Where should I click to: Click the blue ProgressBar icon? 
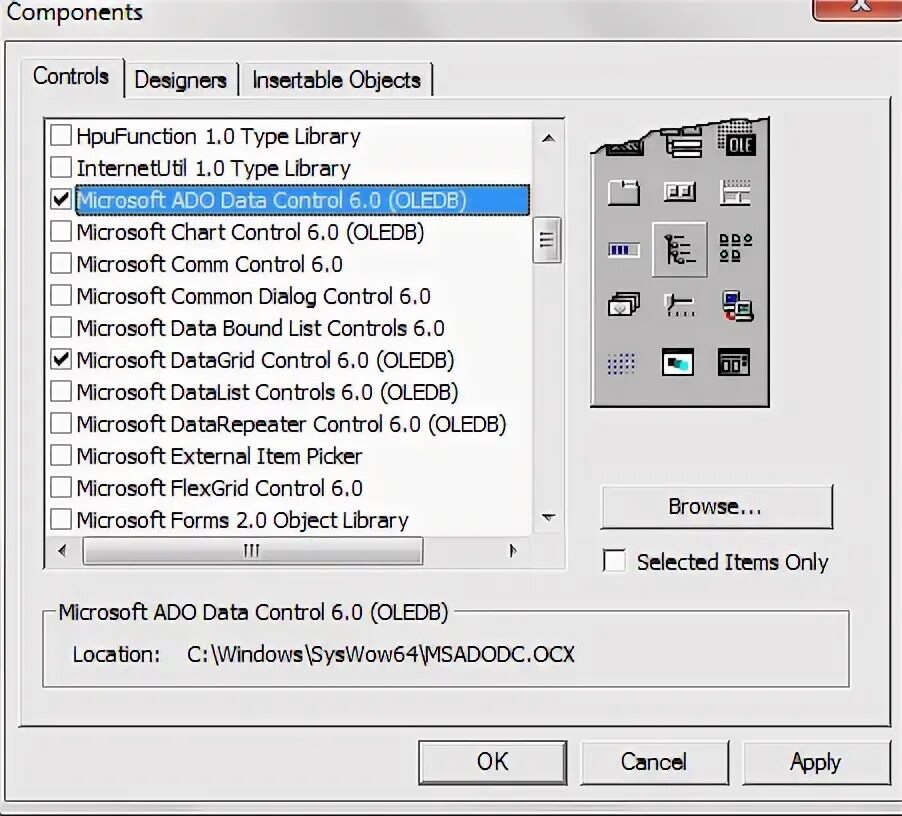click(624, 250)
